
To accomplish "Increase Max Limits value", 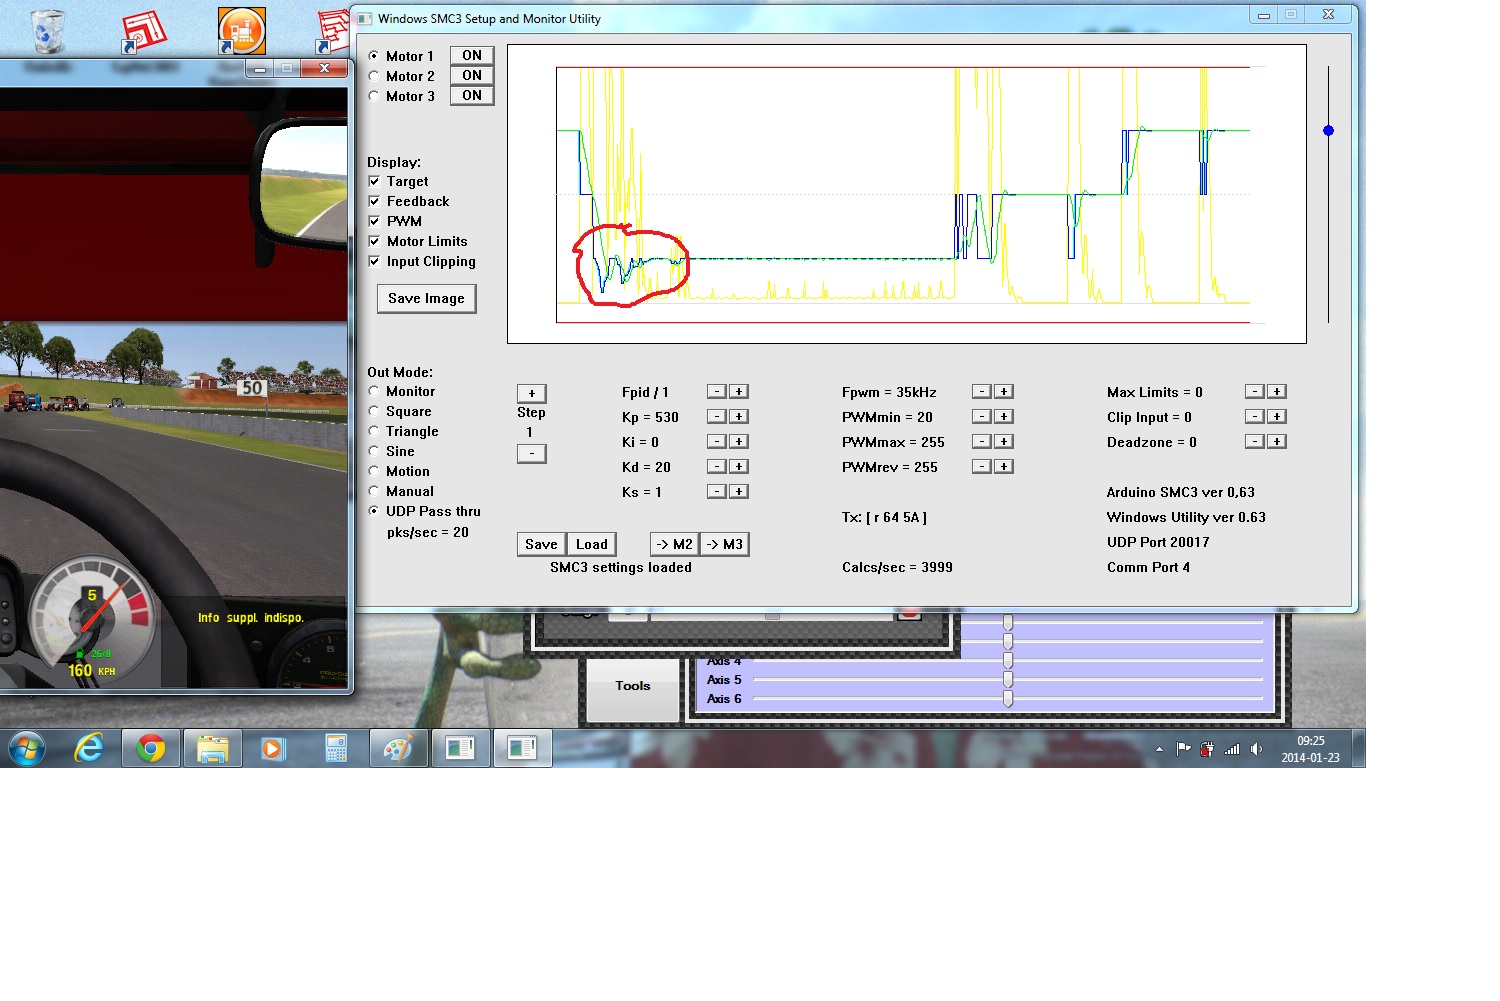I will click(1276, 391).
